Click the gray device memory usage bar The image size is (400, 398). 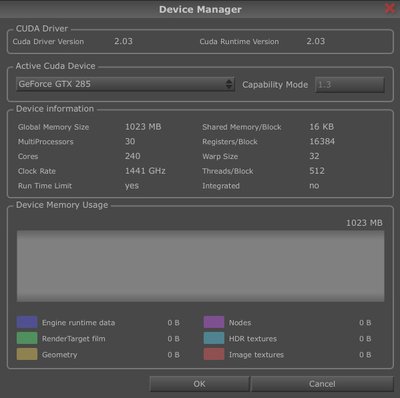pyautogui.click(x=200, y=266)
